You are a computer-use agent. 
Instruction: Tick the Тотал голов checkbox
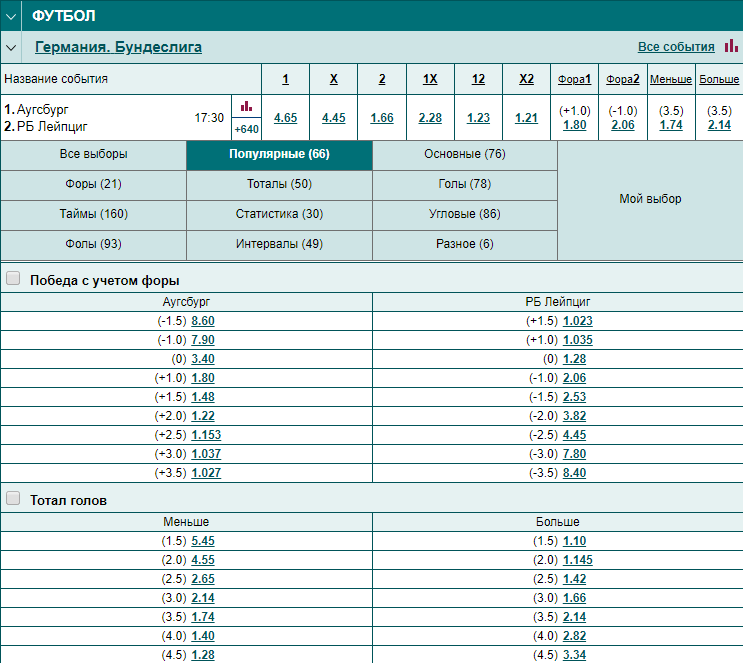pyautogui.click(x=13, y=498)
